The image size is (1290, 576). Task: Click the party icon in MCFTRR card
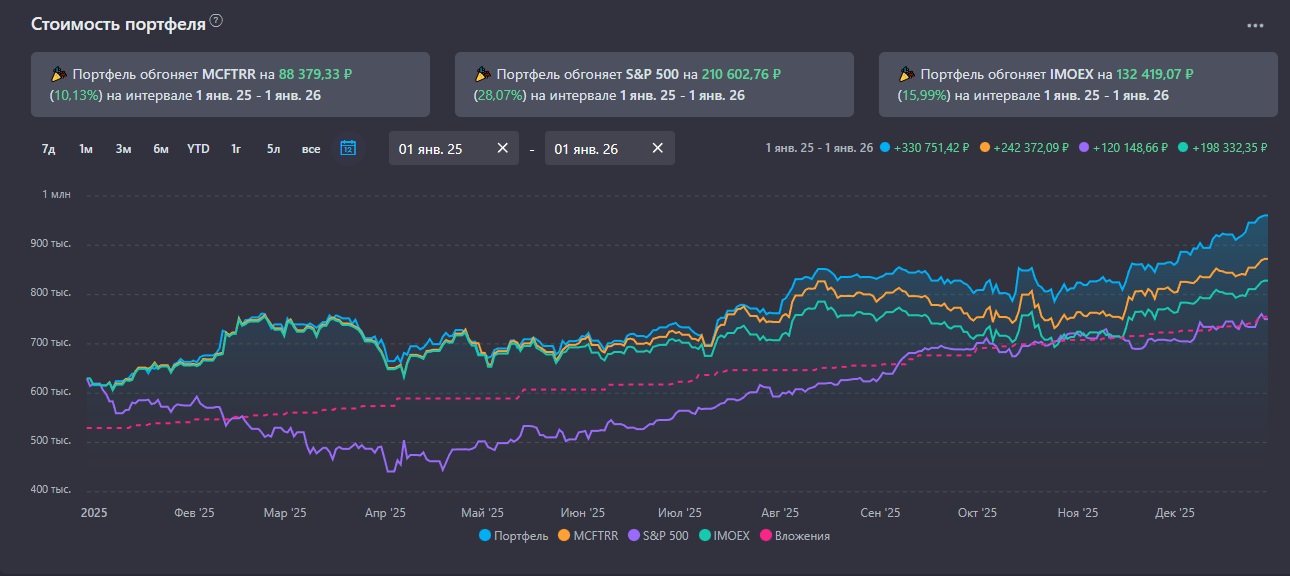58,74
